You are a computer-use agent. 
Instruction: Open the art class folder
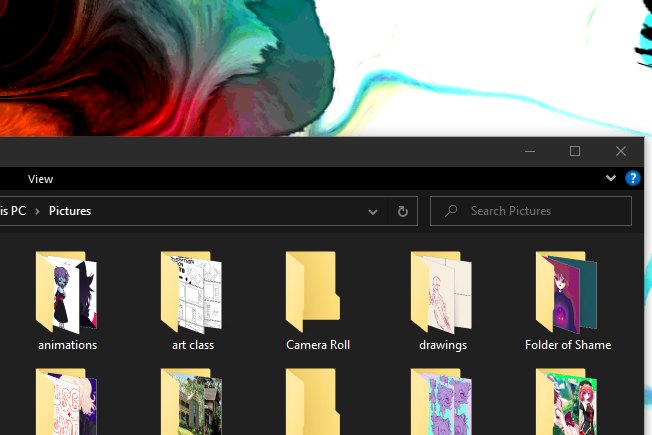[x=192, y=293]
